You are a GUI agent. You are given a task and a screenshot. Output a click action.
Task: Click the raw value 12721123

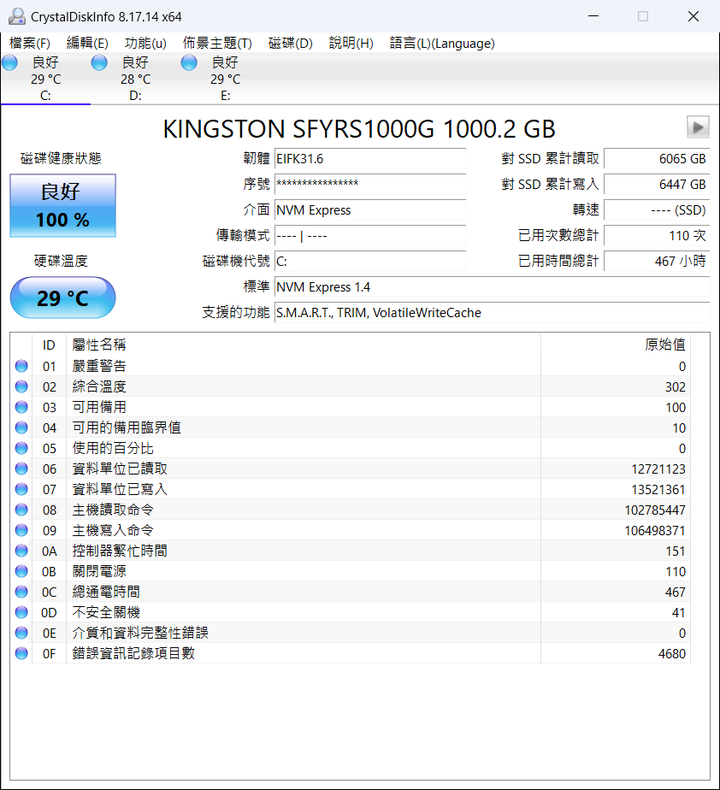point(658,469)
